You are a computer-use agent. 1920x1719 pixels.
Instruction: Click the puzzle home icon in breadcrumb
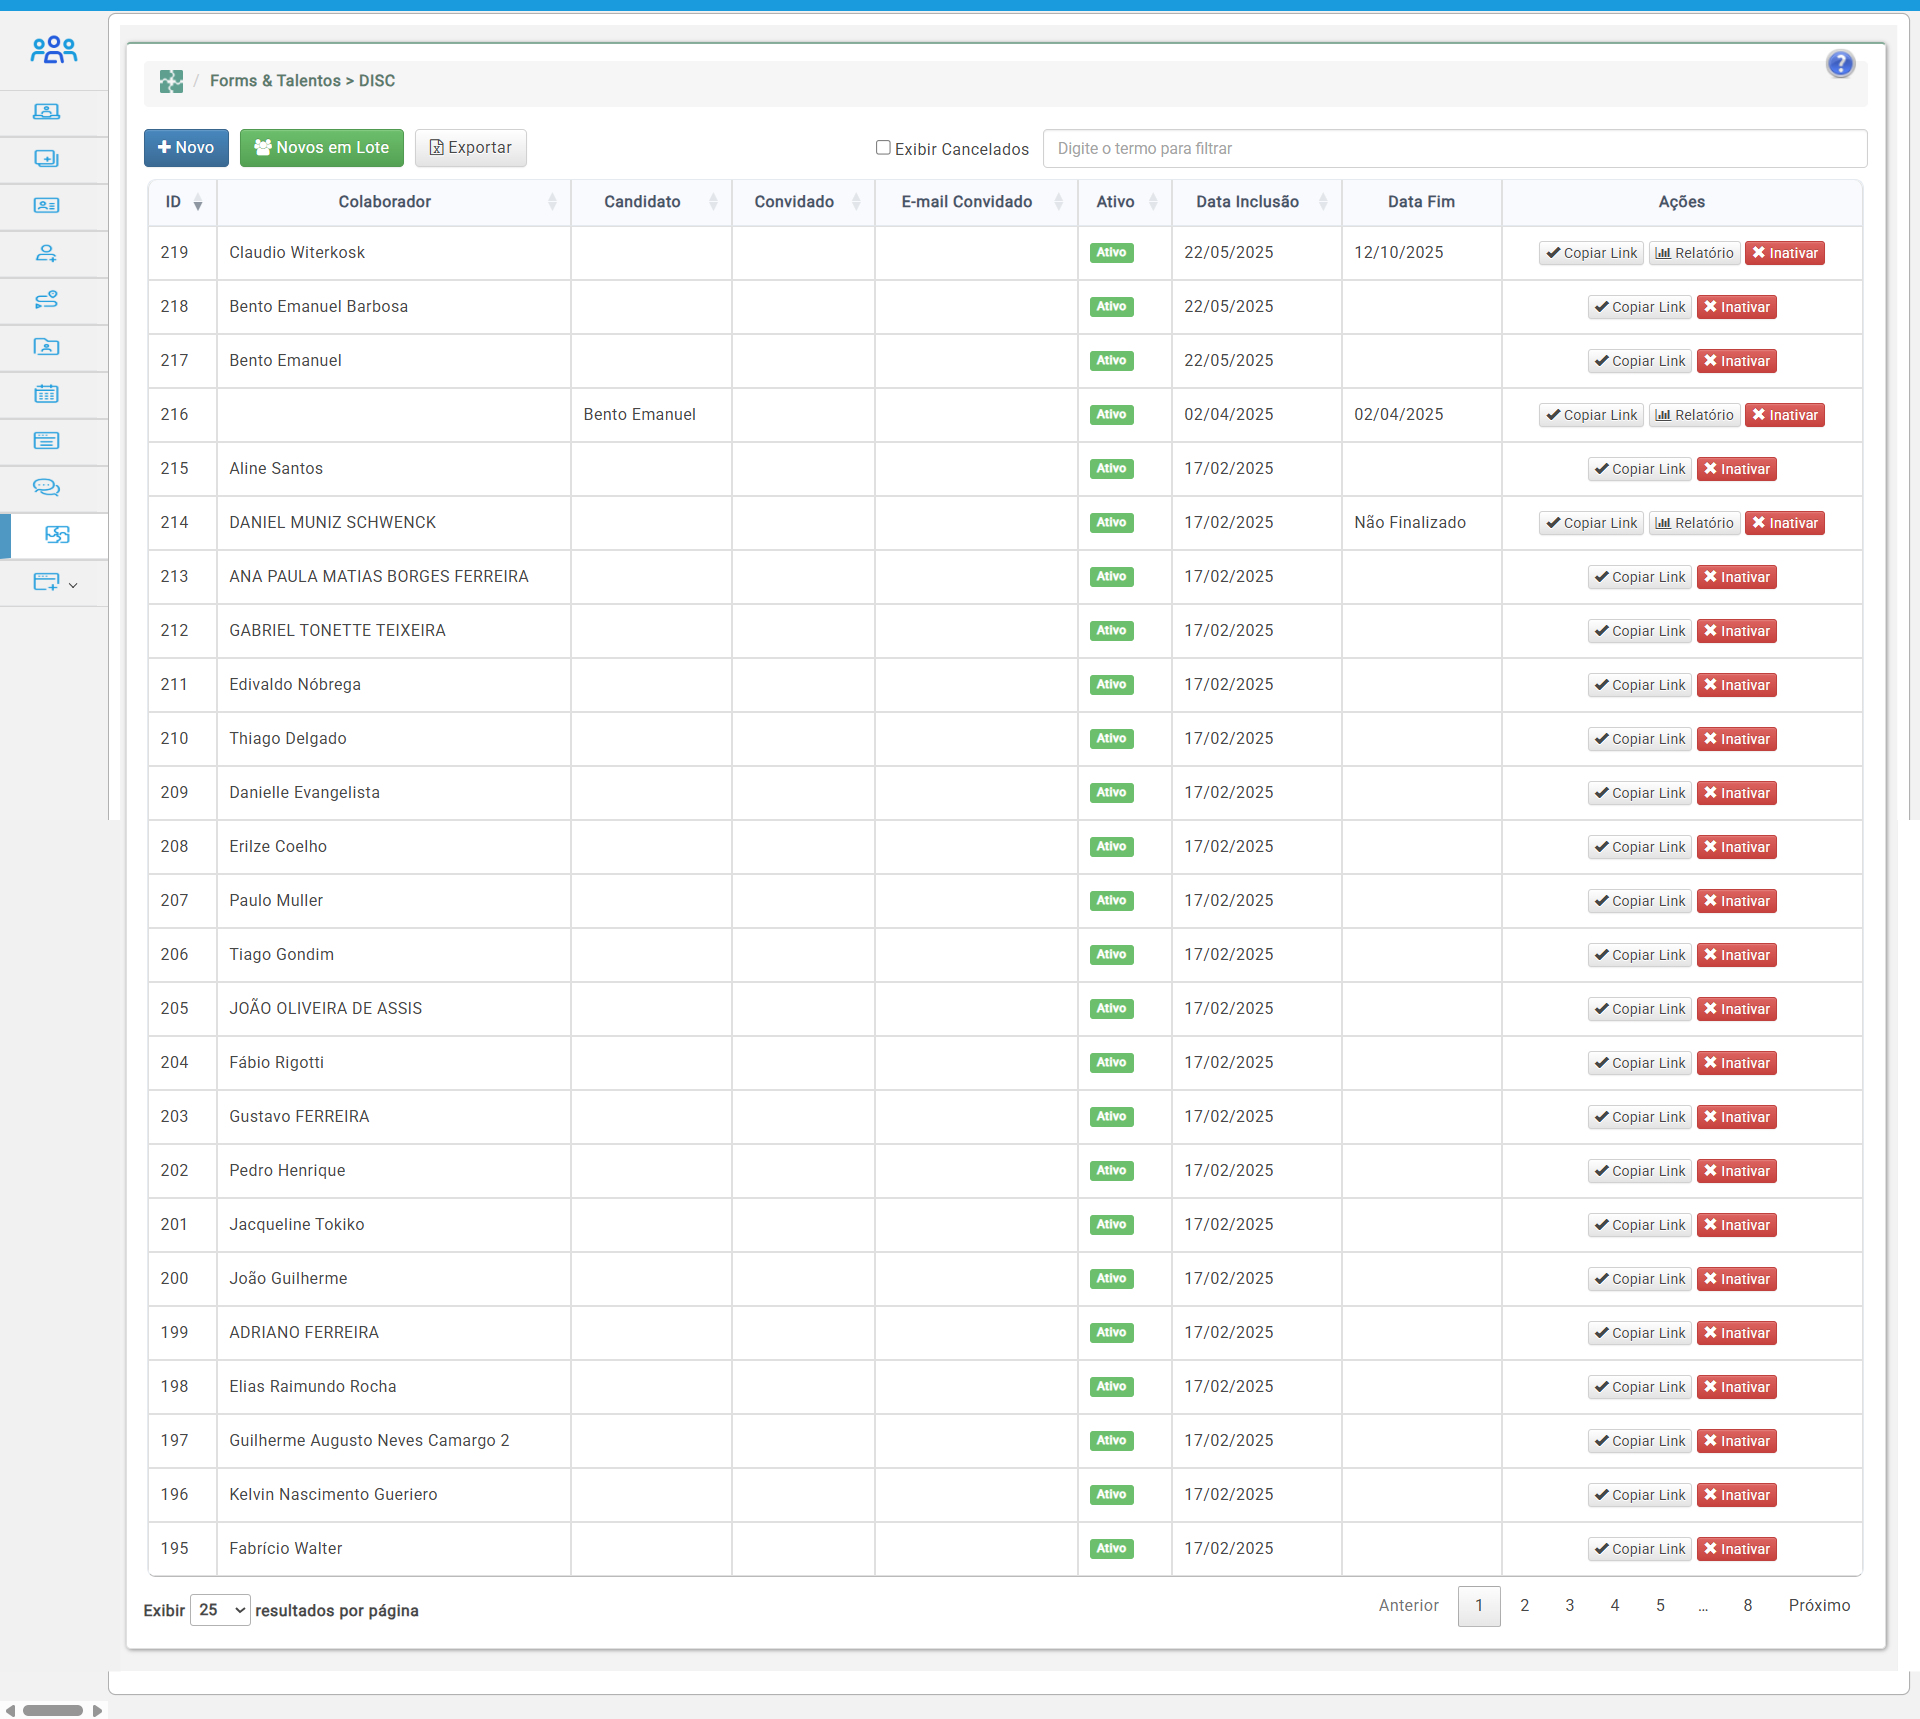point(171,81)
